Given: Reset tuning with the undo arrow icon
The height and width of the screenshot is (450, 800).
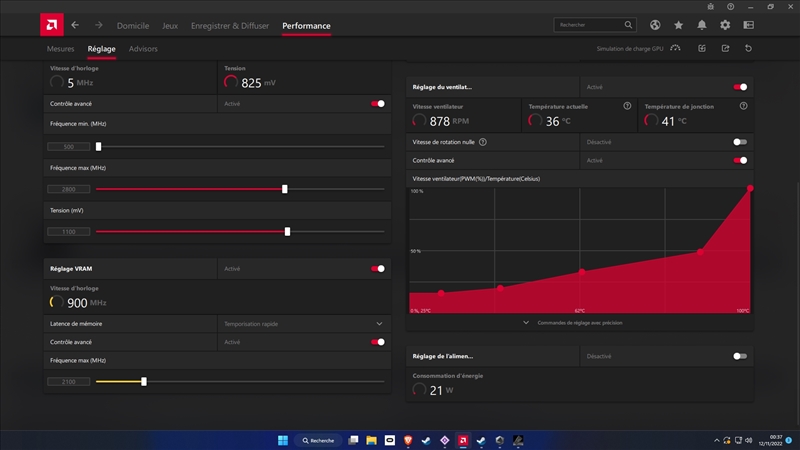Looking at the screenshot, I should pyautogui.click(x=749, y=48).
